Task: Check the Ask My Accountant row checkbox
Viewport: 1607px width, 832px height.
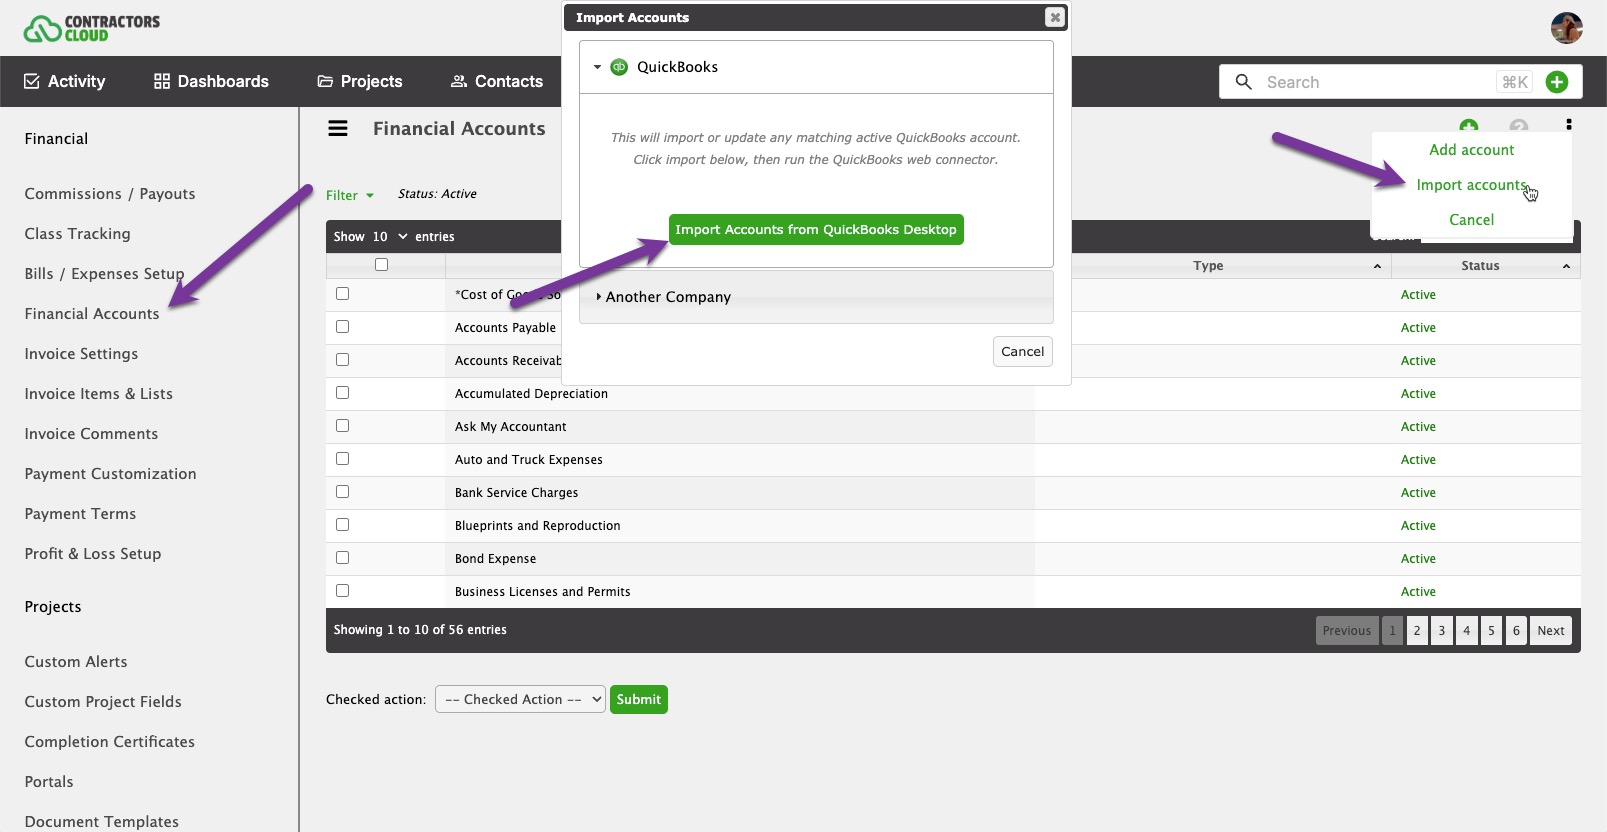Action: [x=342, y=425]
